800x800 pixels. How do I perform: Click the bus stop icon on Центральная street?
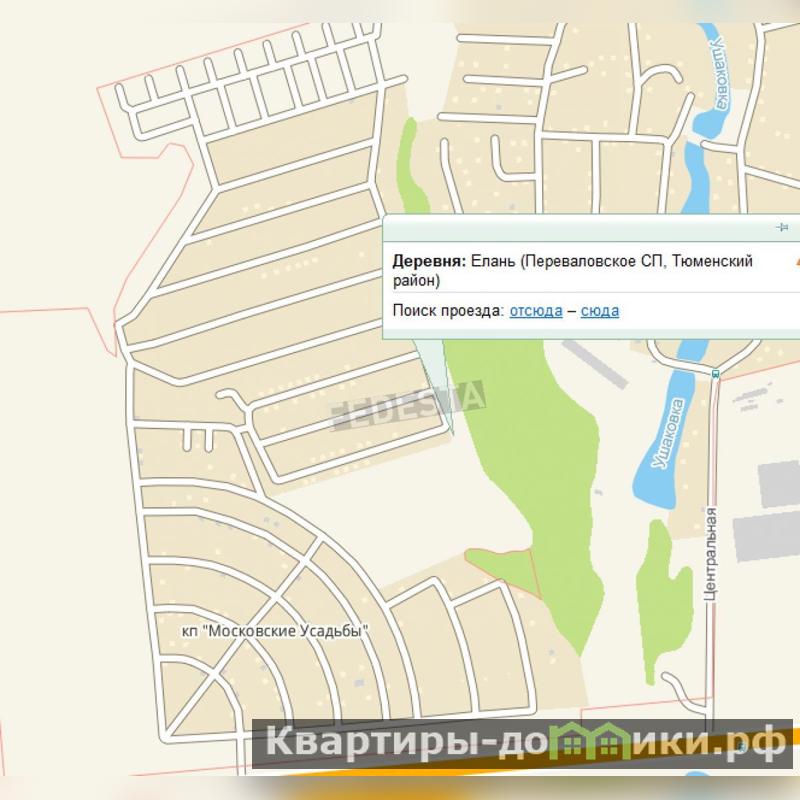pyautogui.click(x=715, y=374)
